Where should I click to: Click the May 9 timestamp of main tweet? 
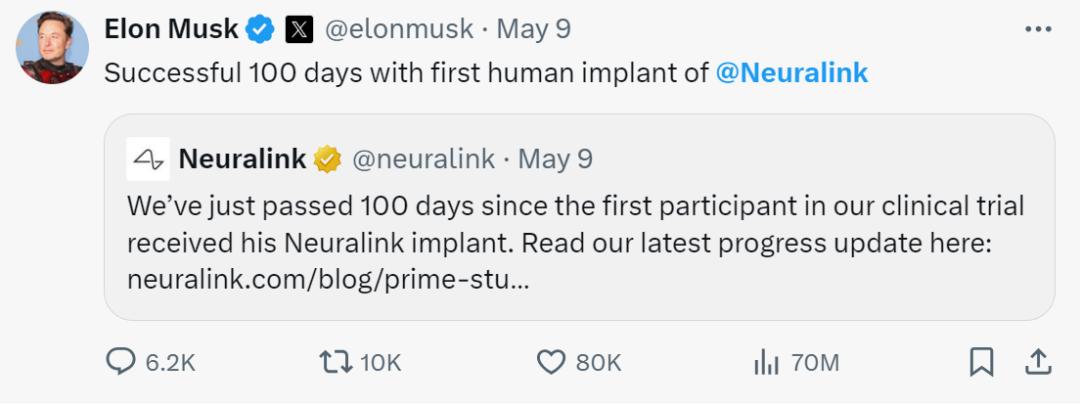(534, 30)
